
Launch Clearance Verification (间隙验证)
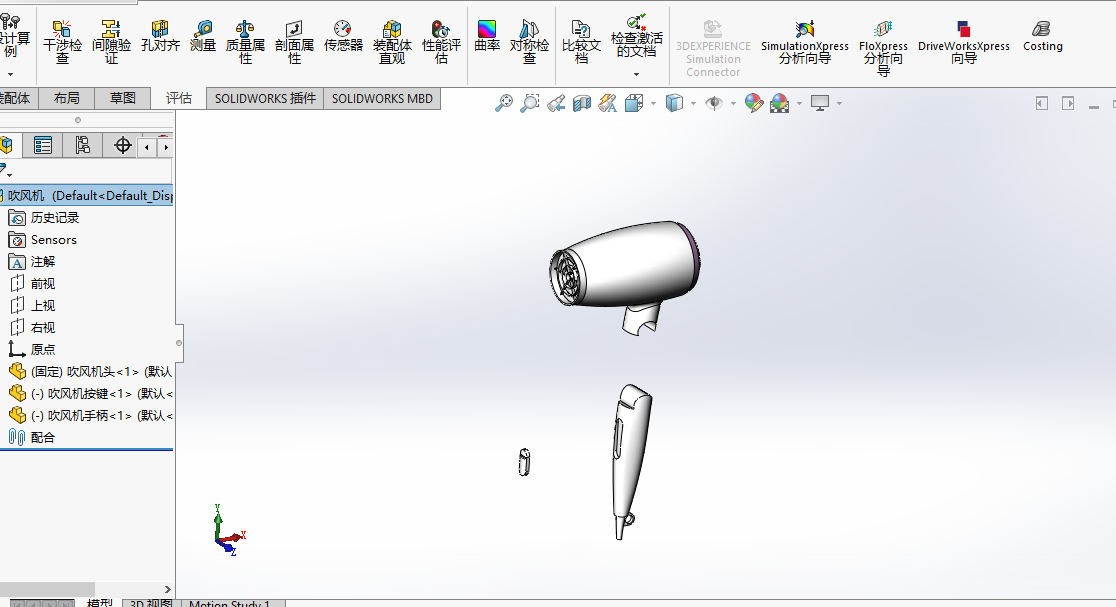pyautogui.click(x=111, y=42)
